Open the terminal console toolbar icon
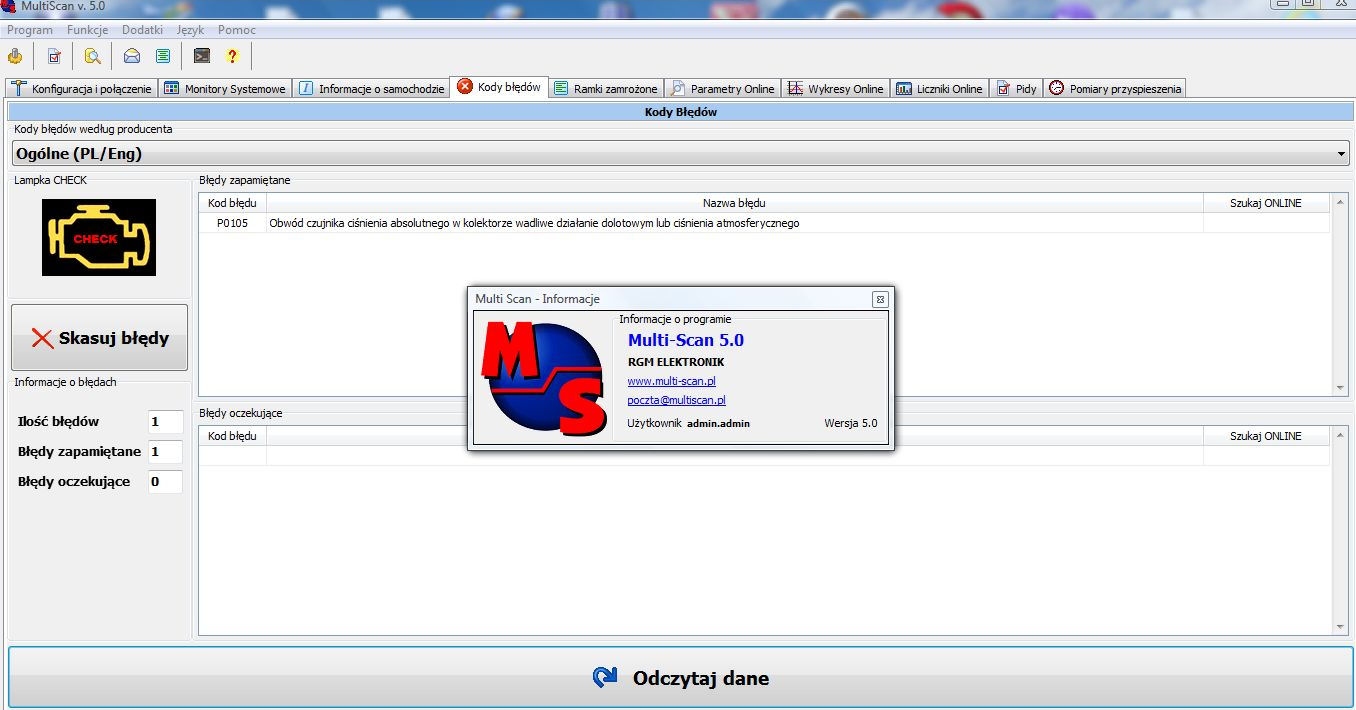1356x710 pixels. coord(202,56)
